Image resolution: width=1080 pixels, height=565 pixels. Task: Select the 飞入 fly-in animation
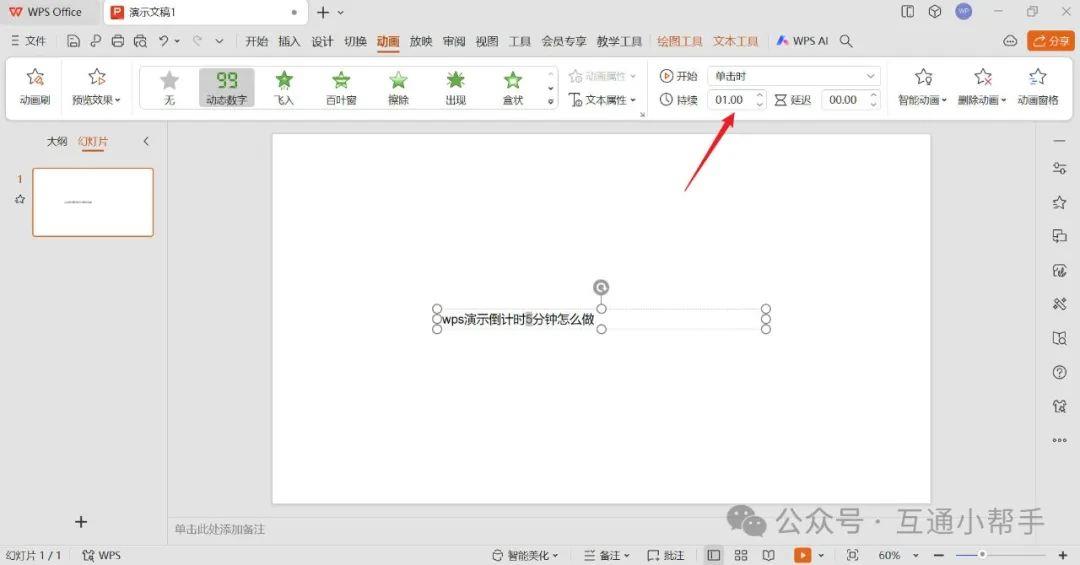(x=284, y=88)
